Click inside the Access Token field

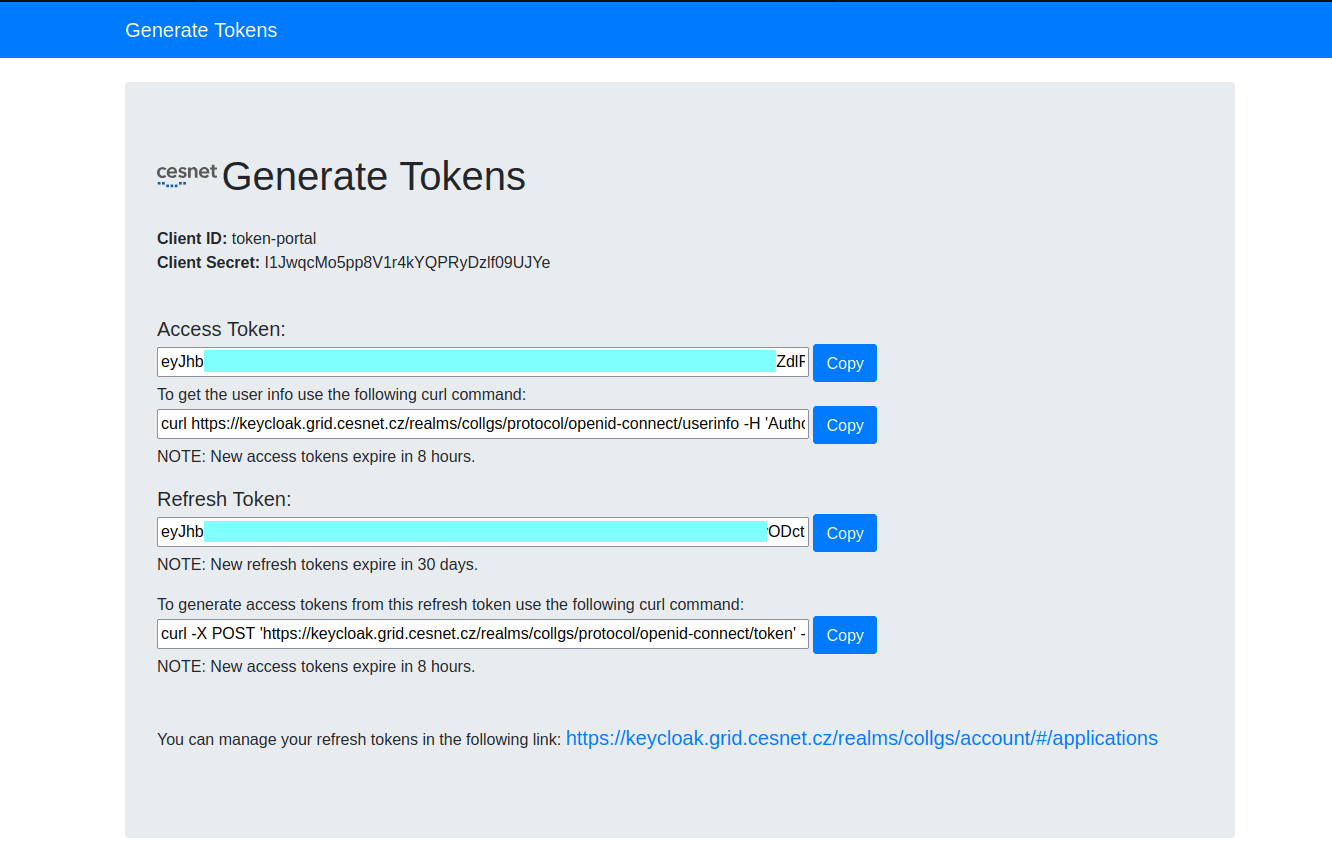(482, 362)
